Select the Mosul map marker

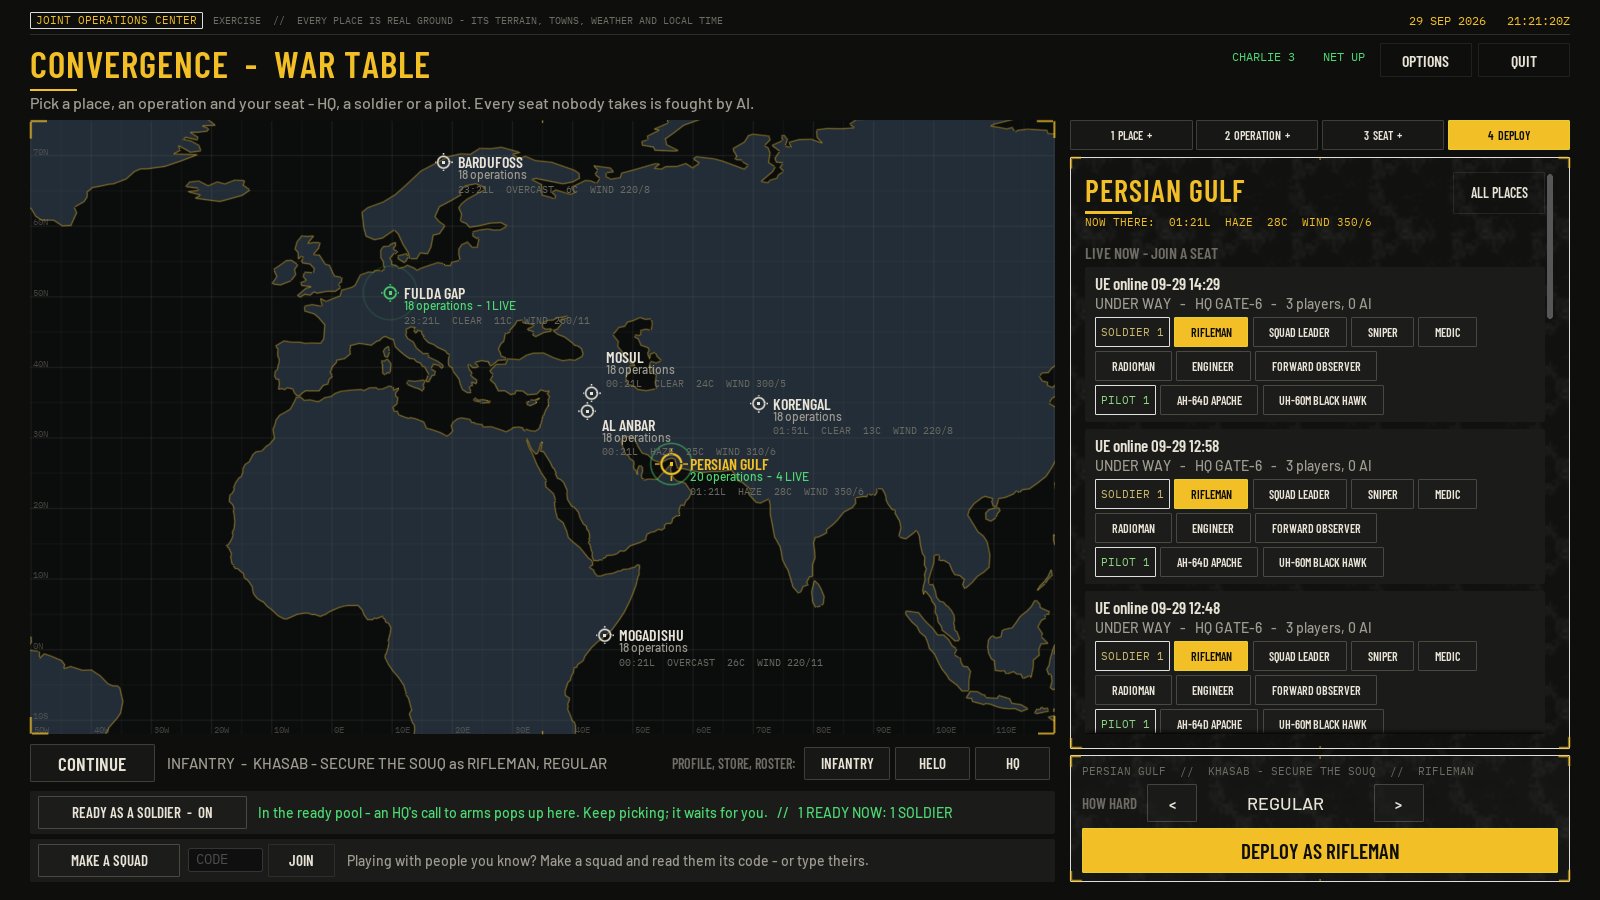(592, 393)
